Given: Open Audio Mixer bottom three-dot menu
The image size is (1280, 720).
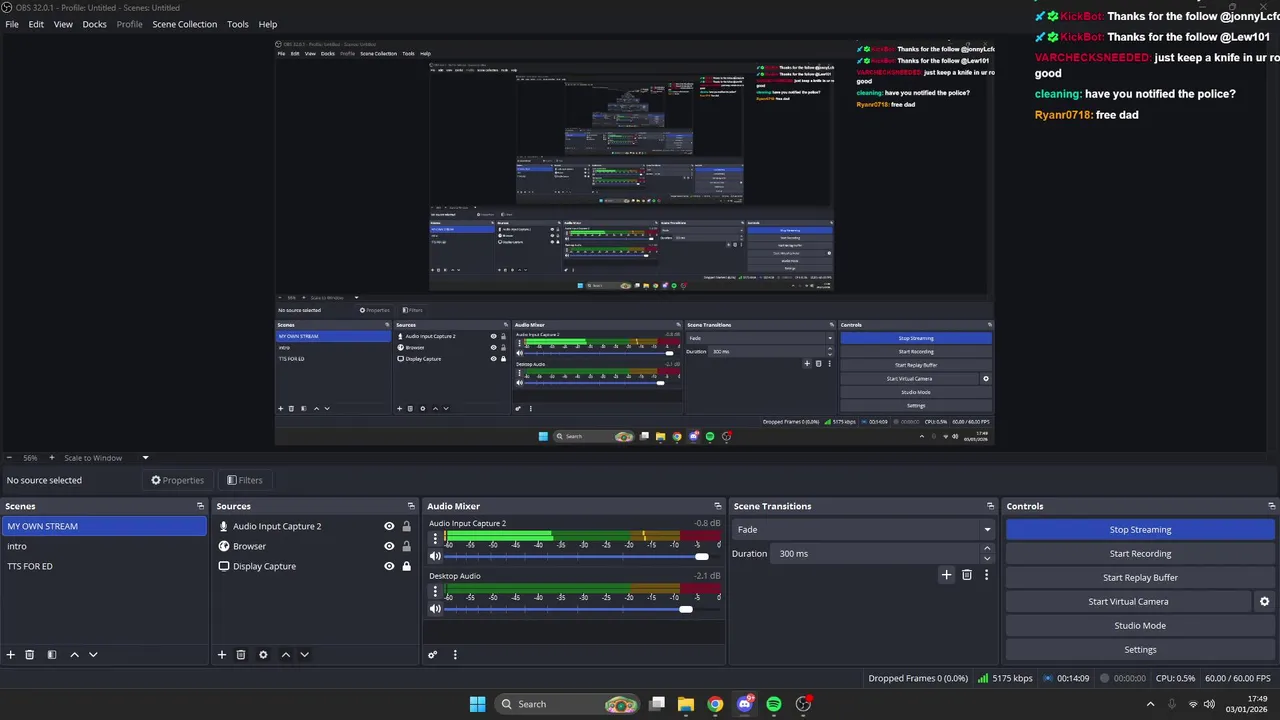Looking at the screenshot, I should click(455, 655).
